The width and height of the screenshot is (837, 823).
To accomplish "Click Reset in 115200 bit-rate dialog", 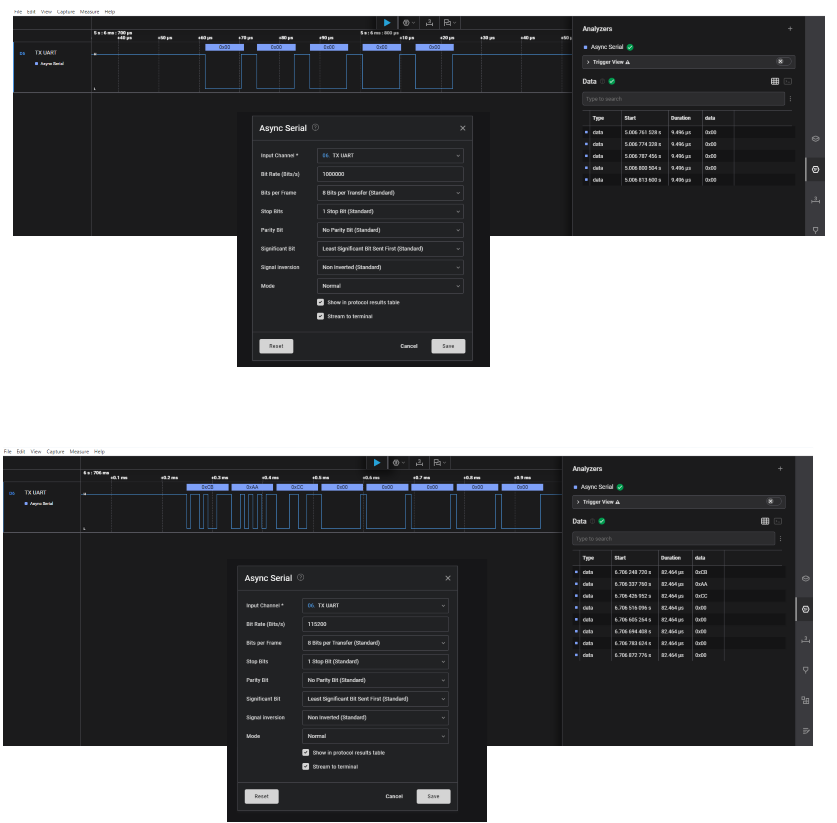I will tap(262, 796).
